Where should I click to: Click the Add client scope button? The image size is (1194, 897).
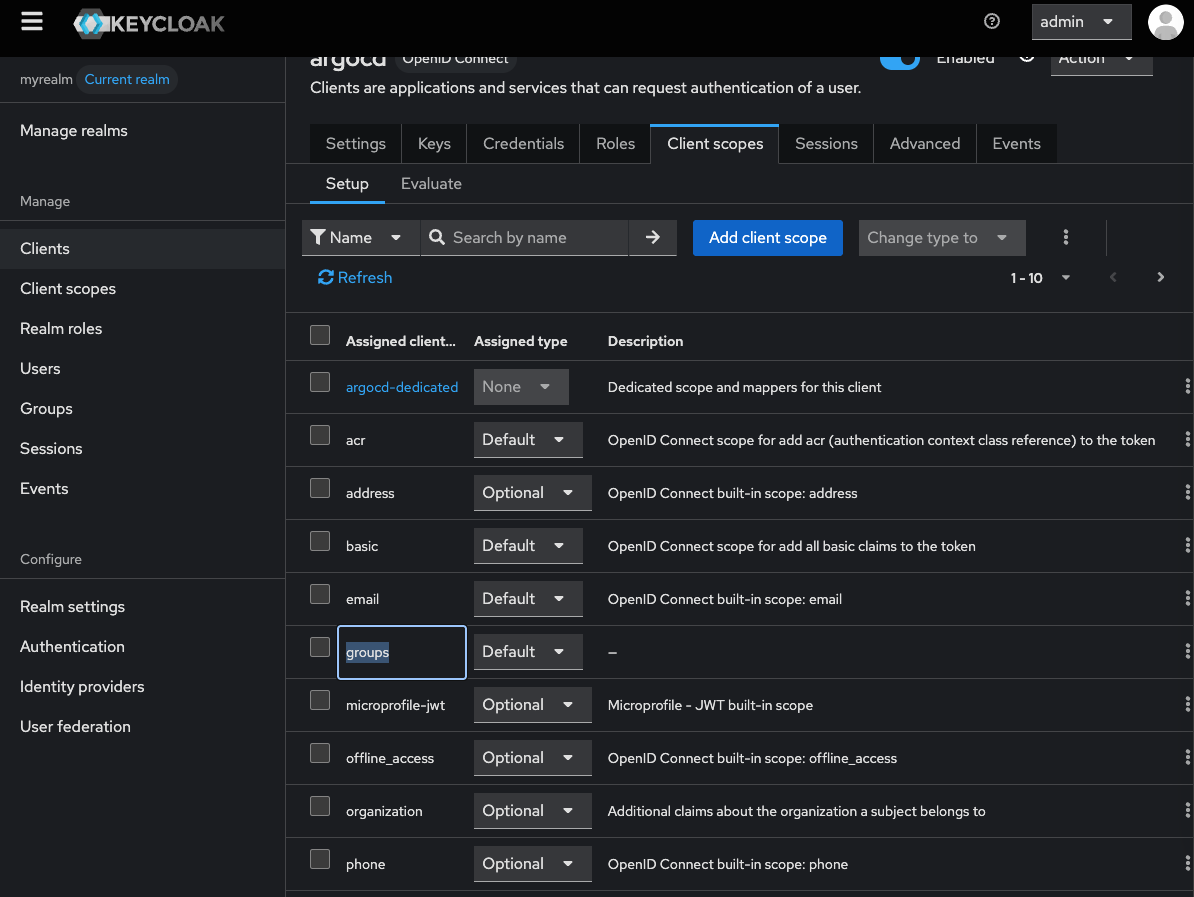point(768,238)
